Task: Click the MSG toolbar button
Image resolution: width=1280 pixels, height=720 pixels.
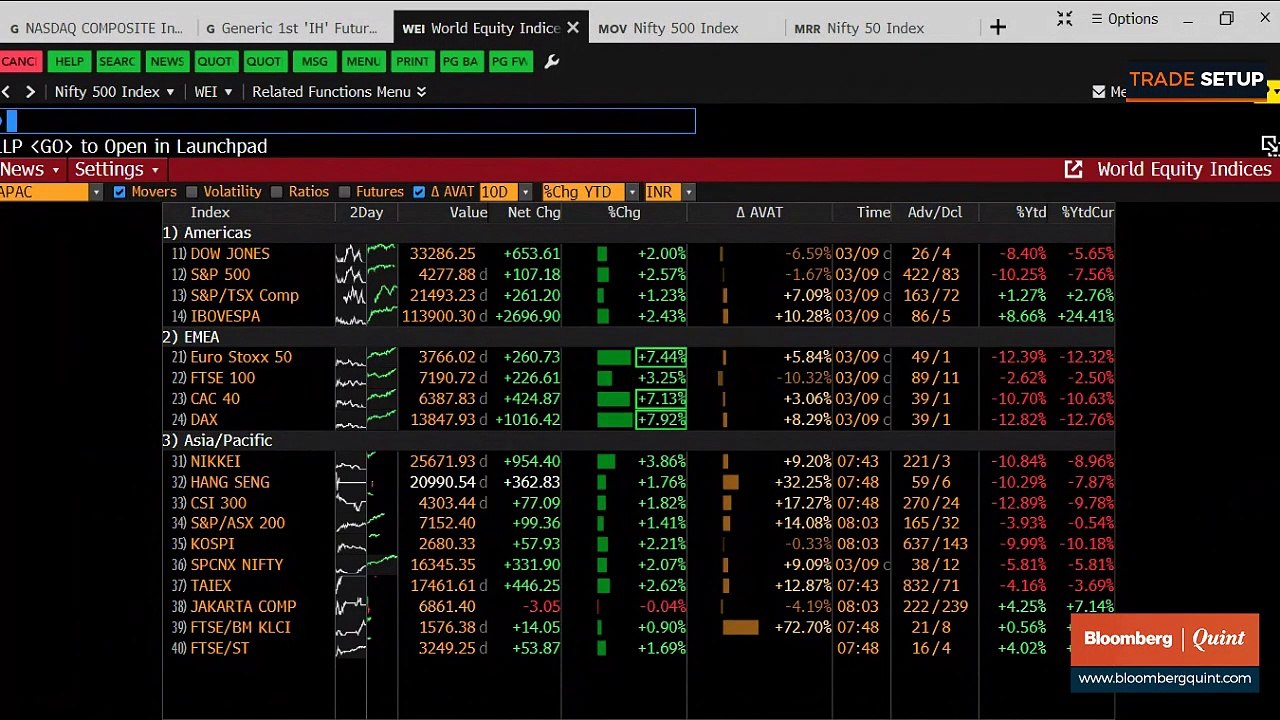Action: (315, 62)
